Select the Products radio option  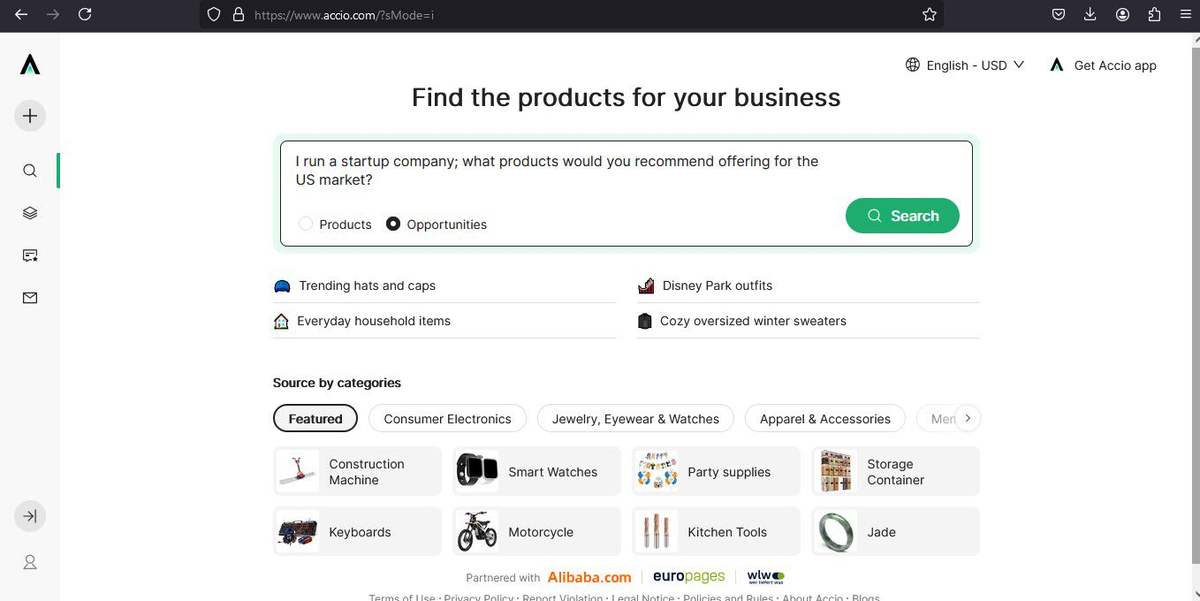tap(306, 224)
